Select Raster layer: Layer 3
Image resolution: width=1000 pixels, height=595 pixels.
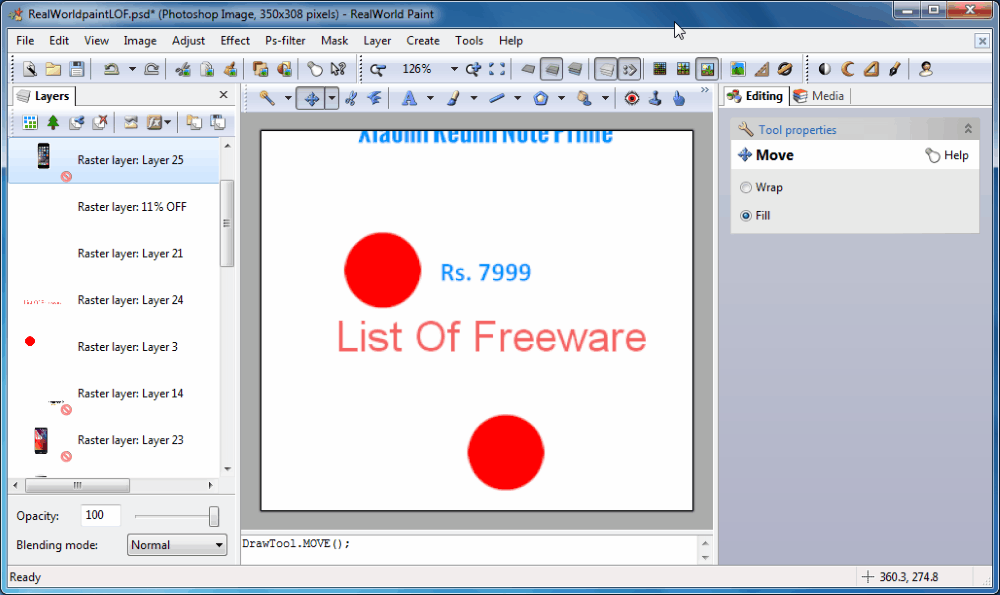[114, 347]
